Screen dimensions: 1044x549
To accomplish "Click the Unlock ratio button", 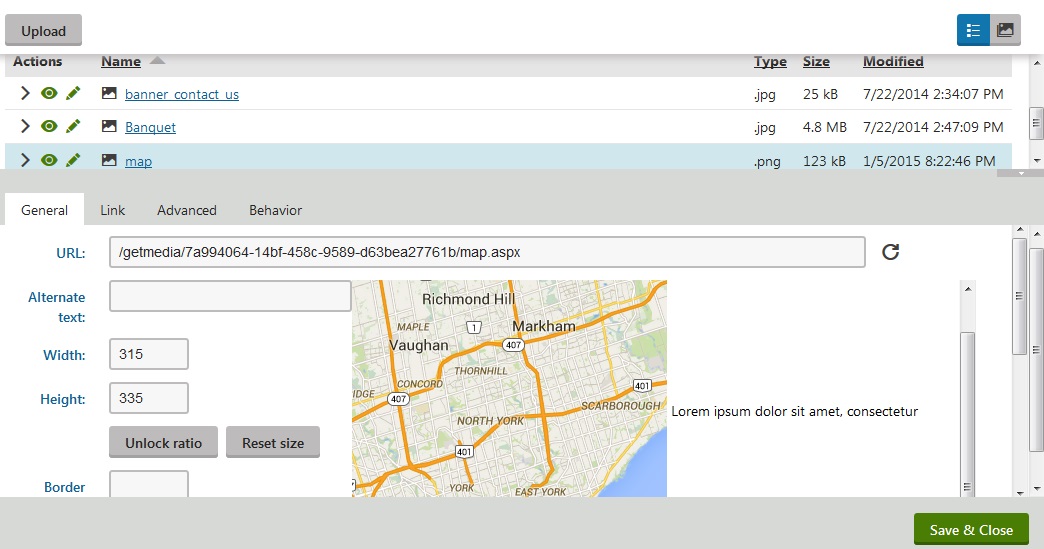I will coord(163,442).
